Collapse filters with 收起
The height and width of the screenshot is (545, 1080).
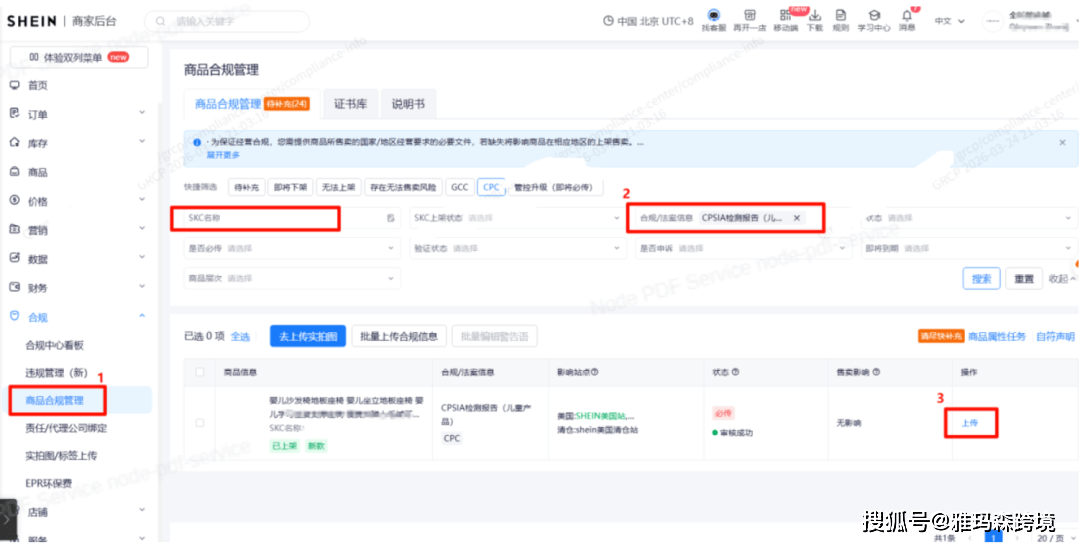[x=1062, y=279]
